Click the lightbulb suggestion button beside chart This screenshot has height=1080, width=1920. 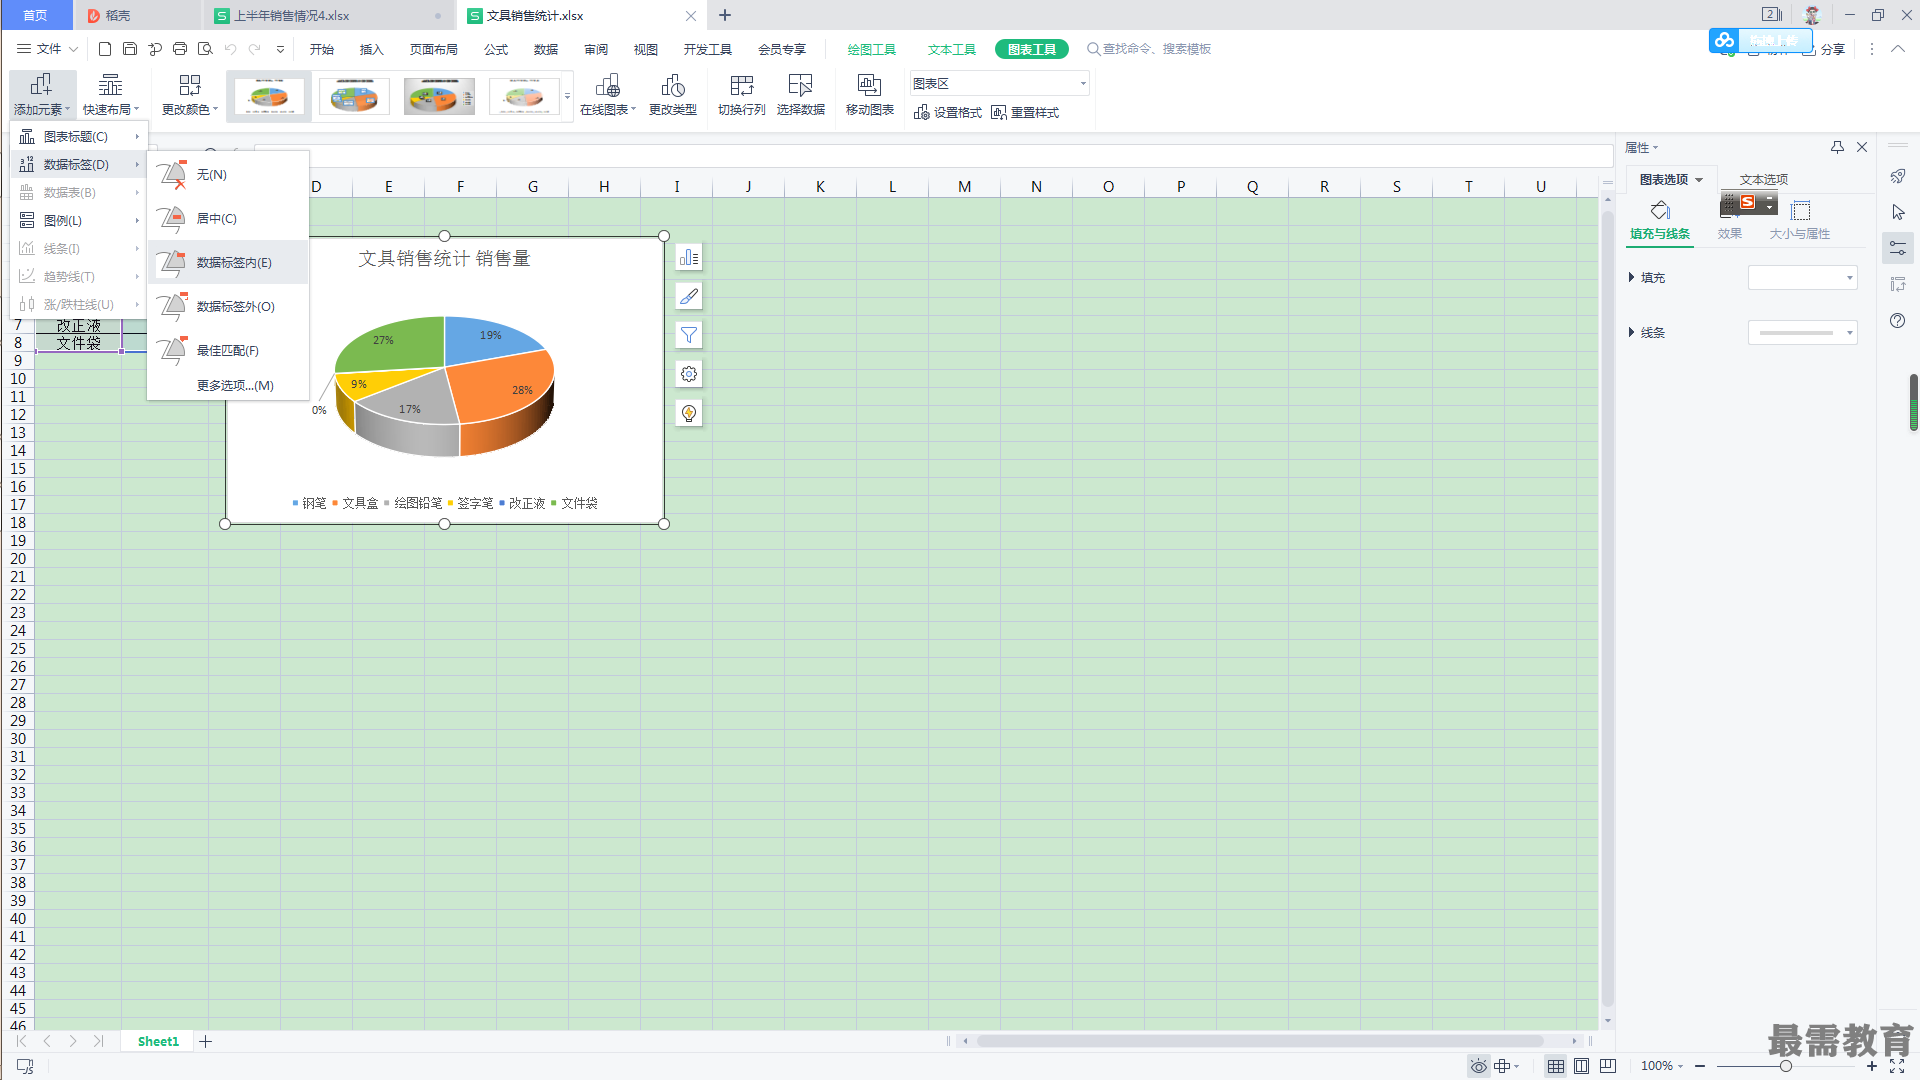click(689, 414)
